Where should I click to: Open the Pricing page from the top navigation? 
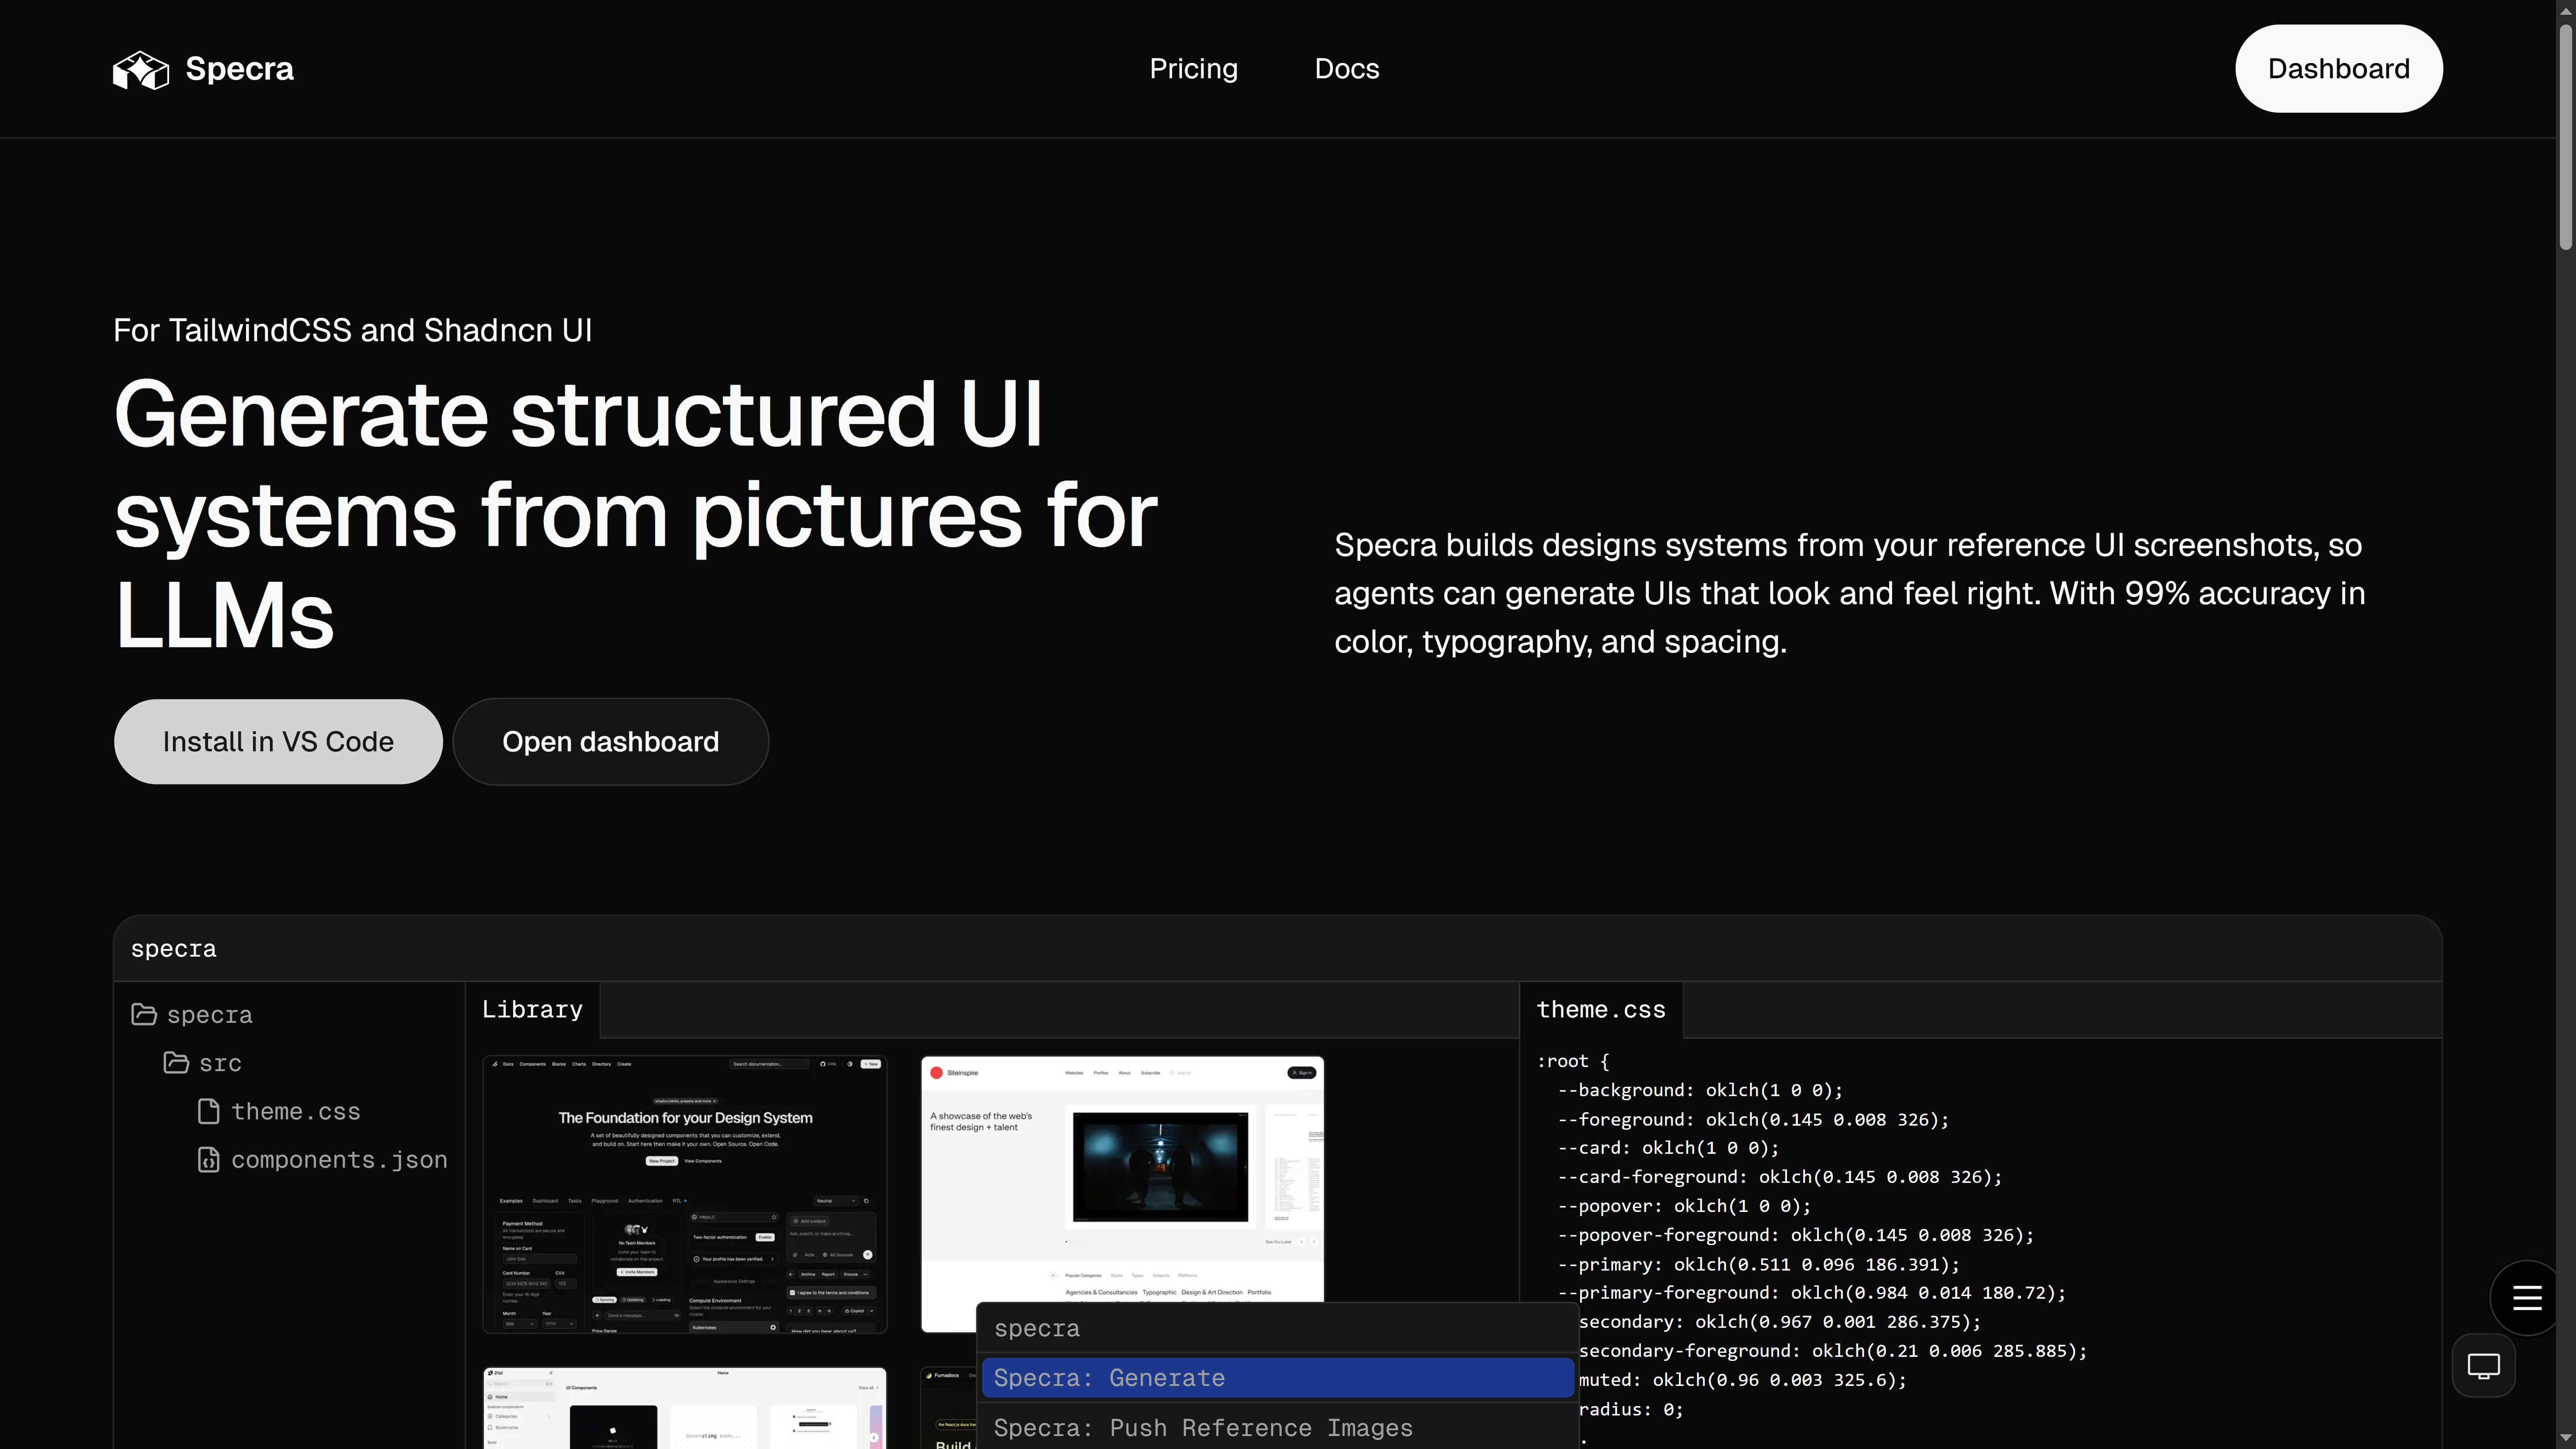[x=1193, y=68]
